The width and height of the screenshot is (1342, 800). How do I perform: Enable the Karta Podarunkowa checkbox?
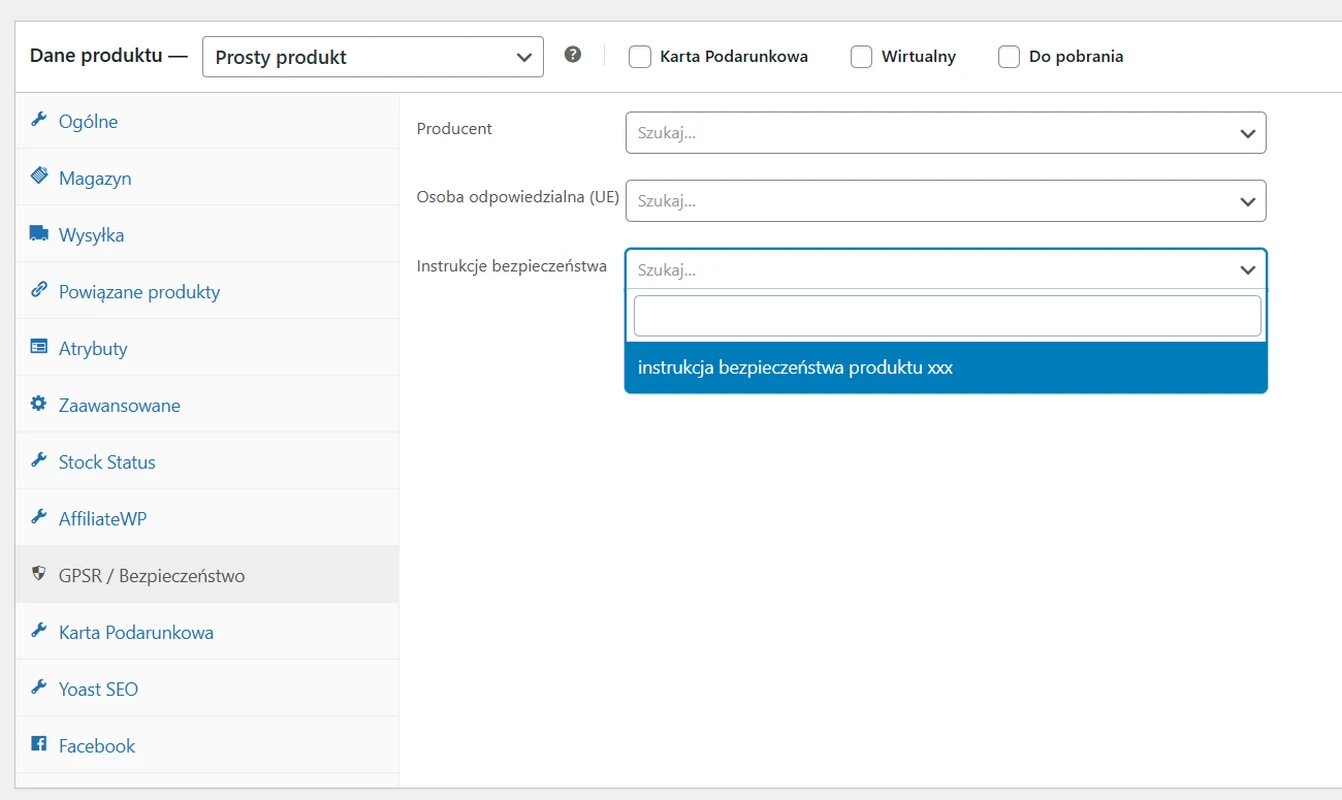click(640, 57)
